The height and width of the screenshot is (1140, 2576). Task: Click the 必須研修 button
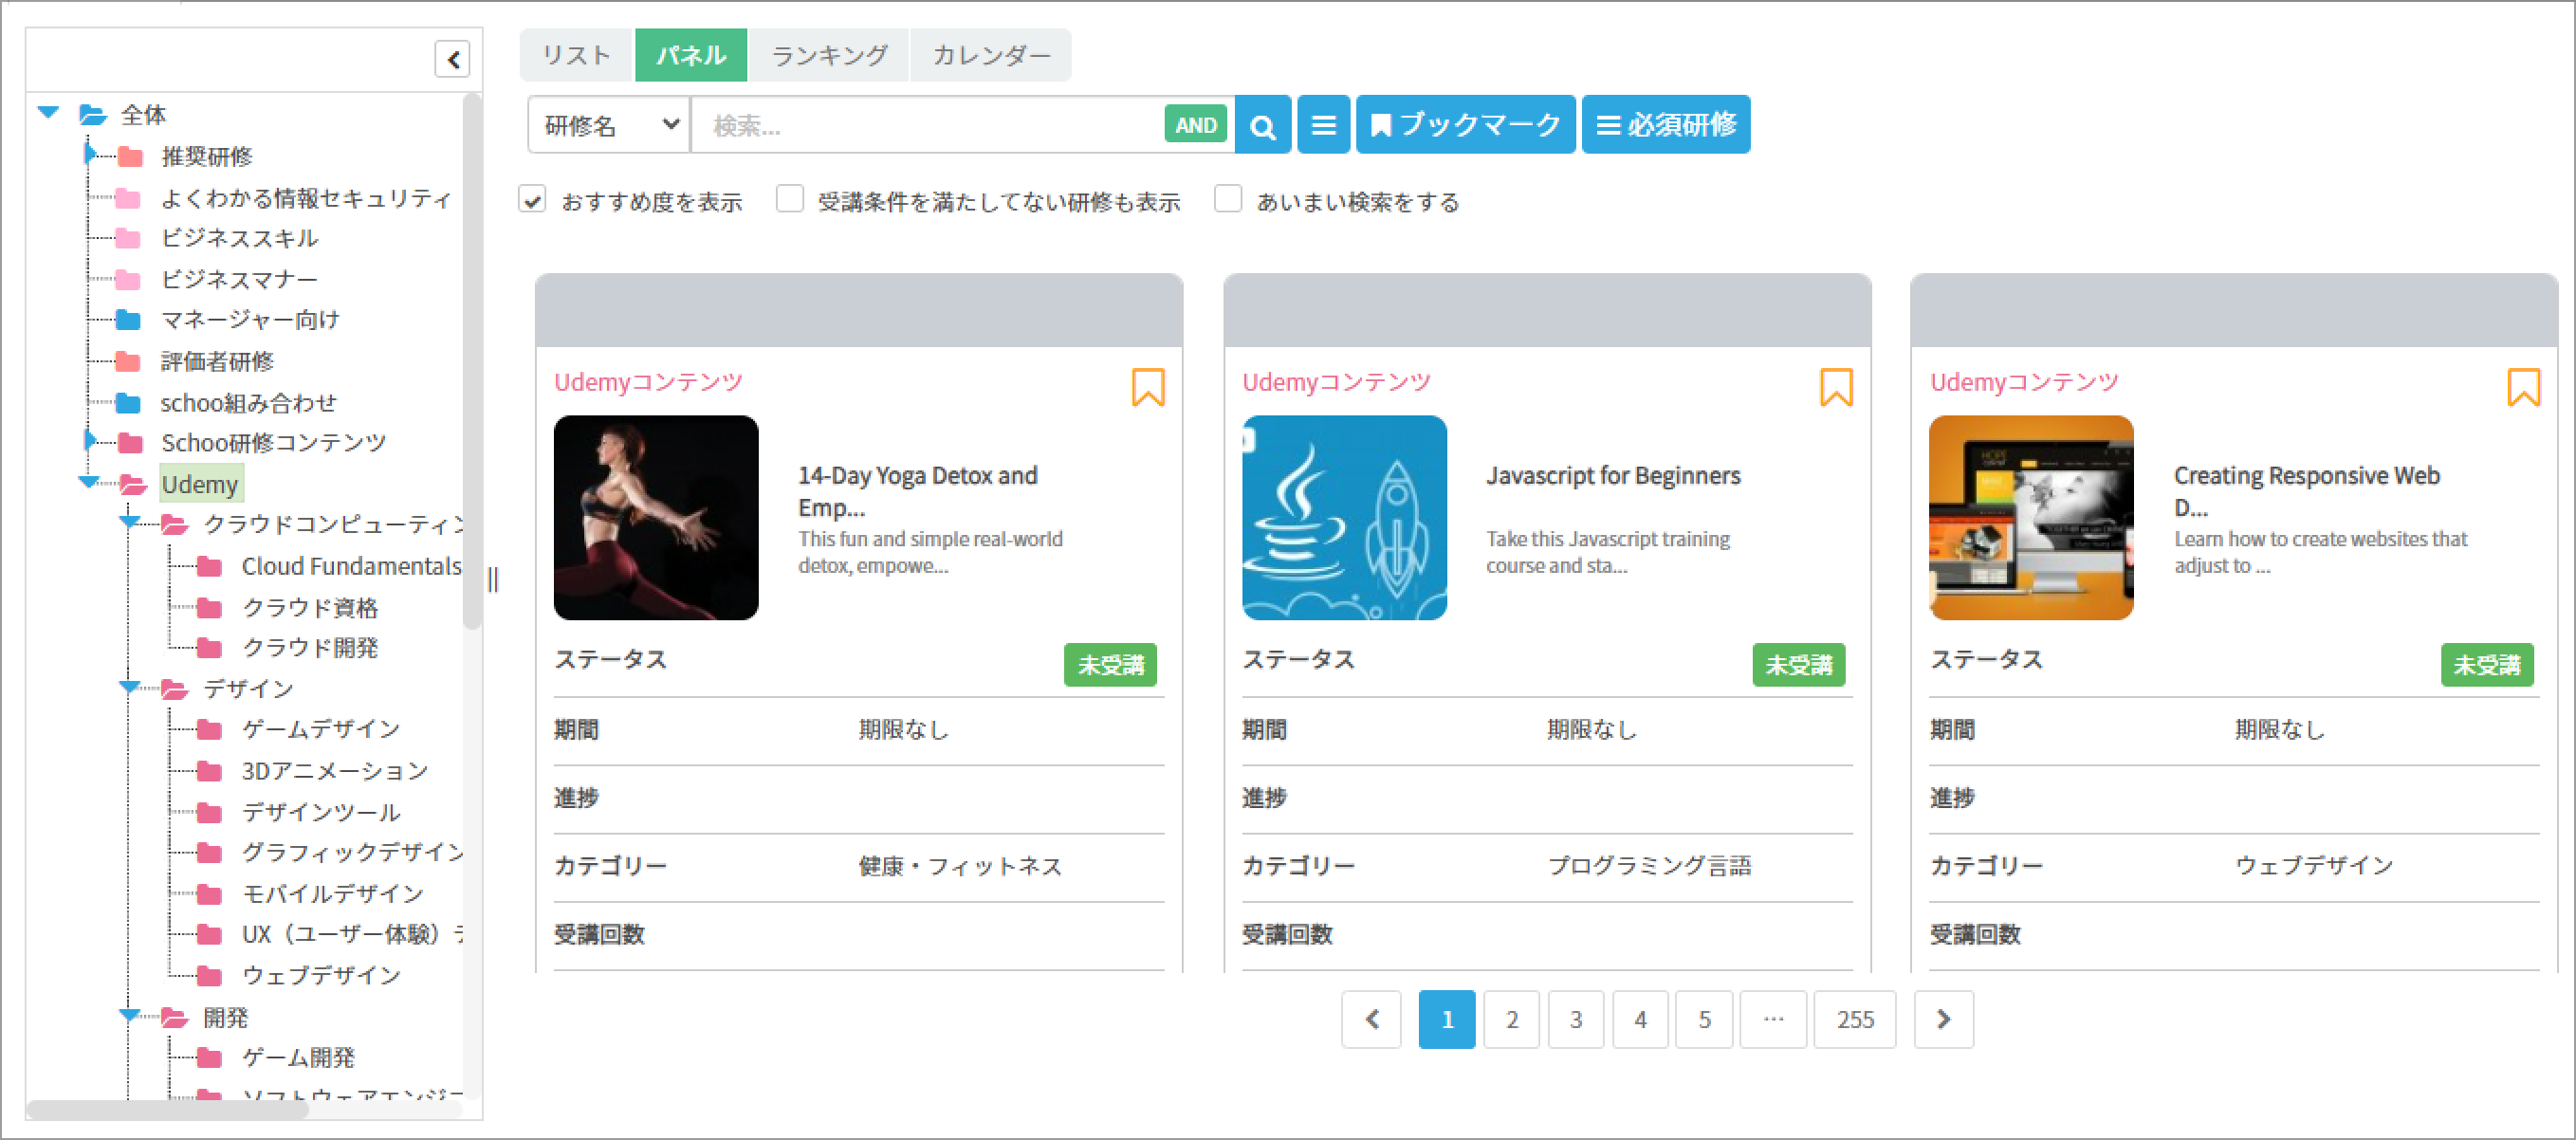pyautogui.click(x=1665, y=126)
